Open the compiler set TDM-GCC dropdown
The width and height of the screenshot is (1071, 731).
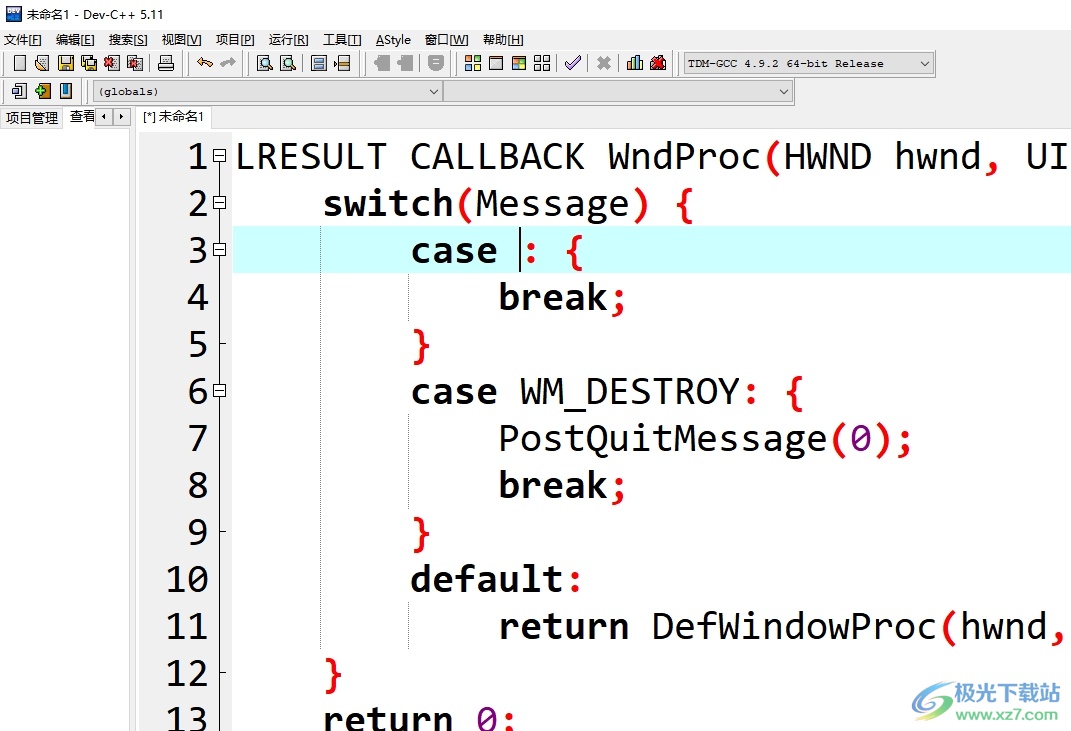(809, 64)
